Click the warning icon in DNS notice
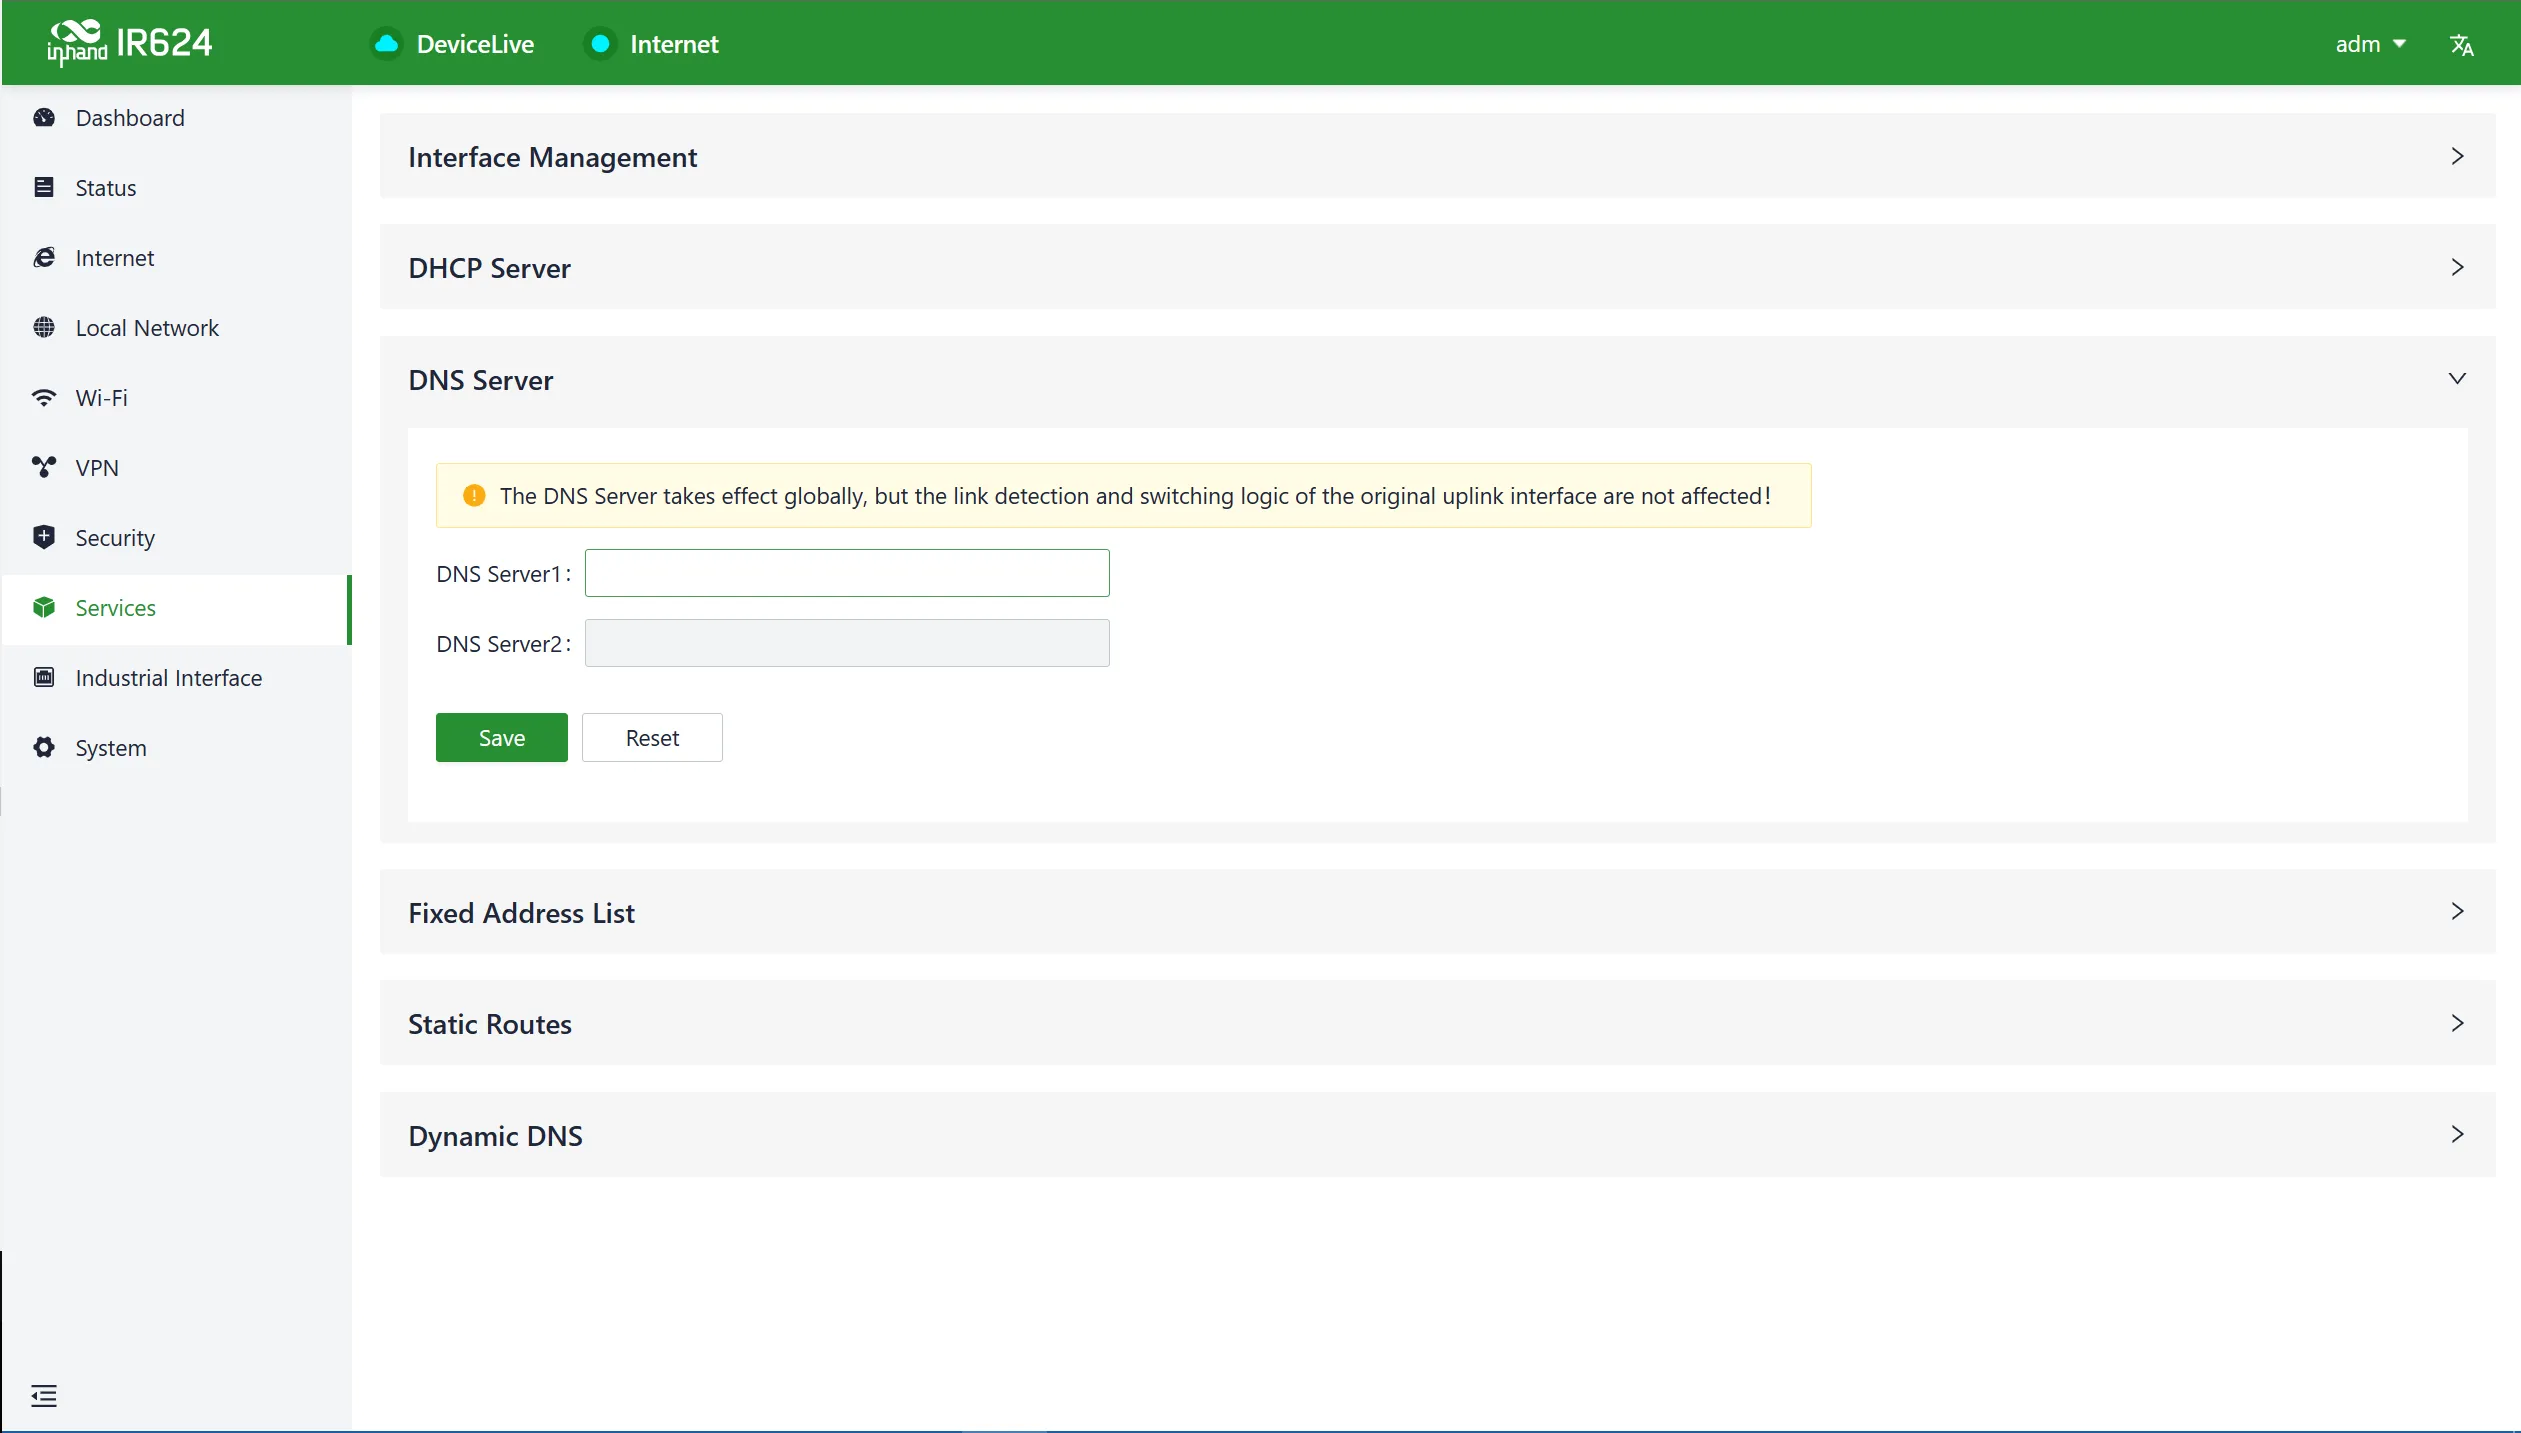 coord(474,496)
